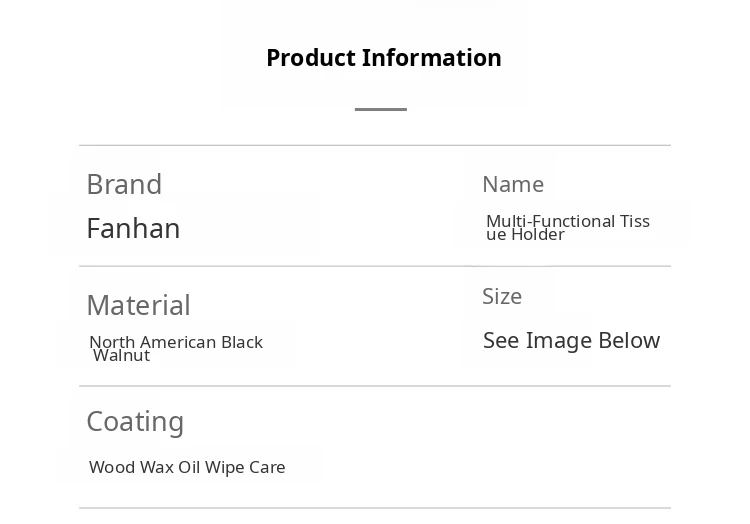Select the Size label
This screenshot has height=524, width=750.
[x=502, y=296]
